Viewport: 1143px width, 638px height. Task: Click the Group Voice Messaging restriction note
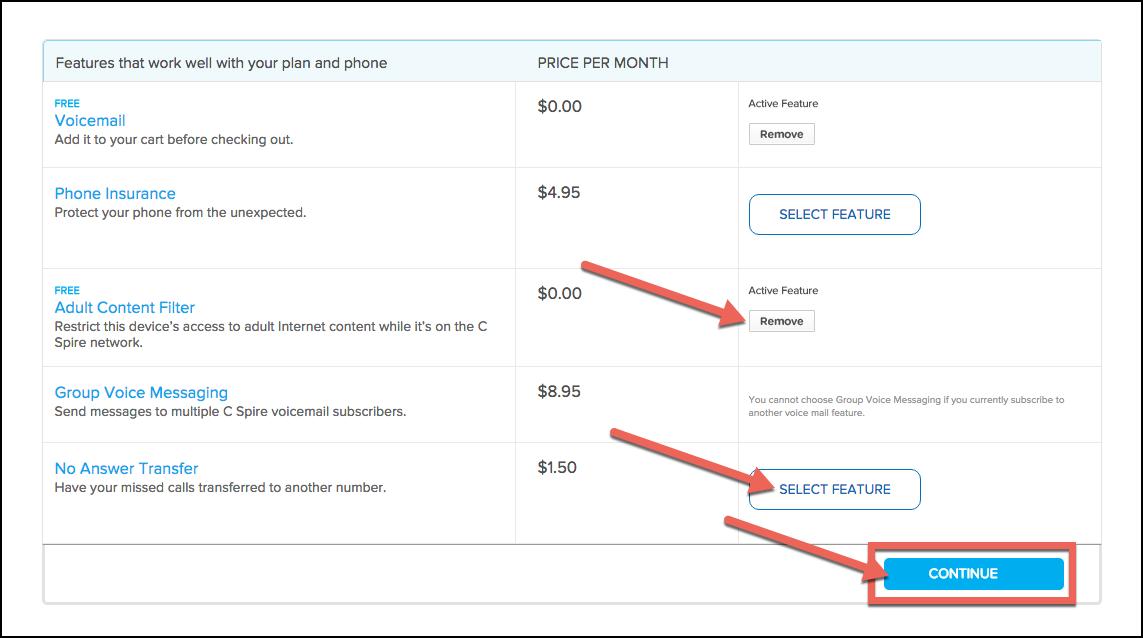906,406
